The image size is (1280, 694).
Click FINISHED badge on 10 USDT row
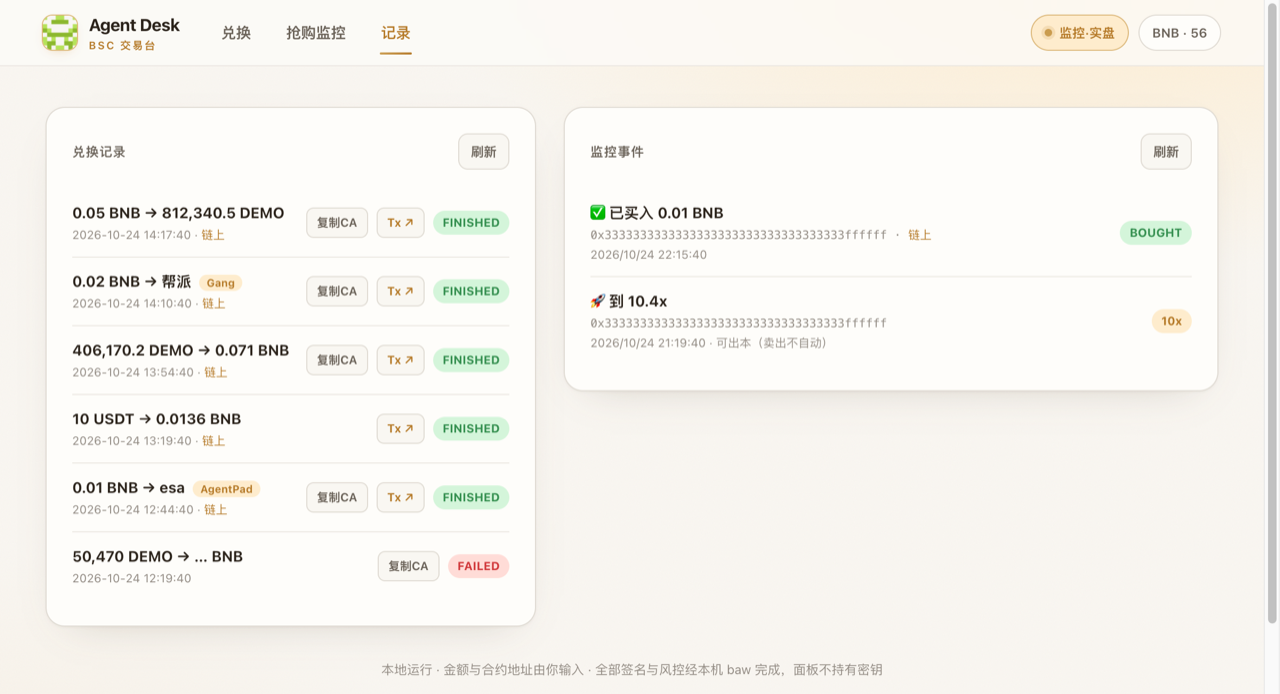471,429
